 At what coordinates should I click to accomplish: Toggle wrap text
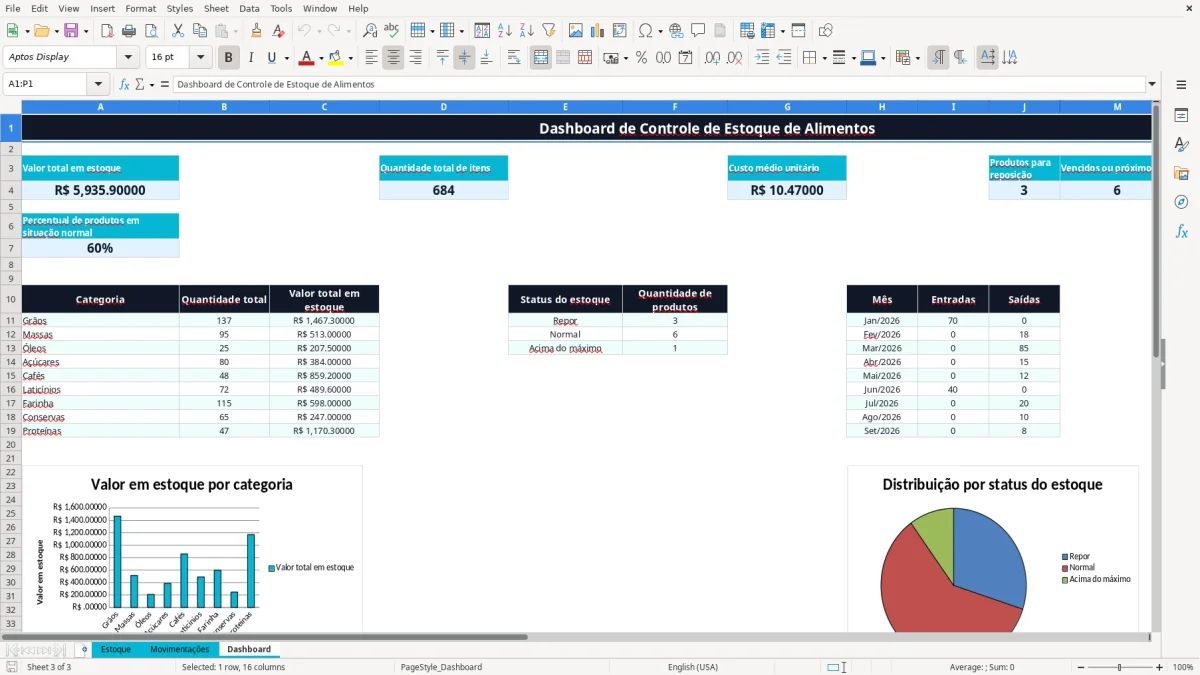point(514,58)
